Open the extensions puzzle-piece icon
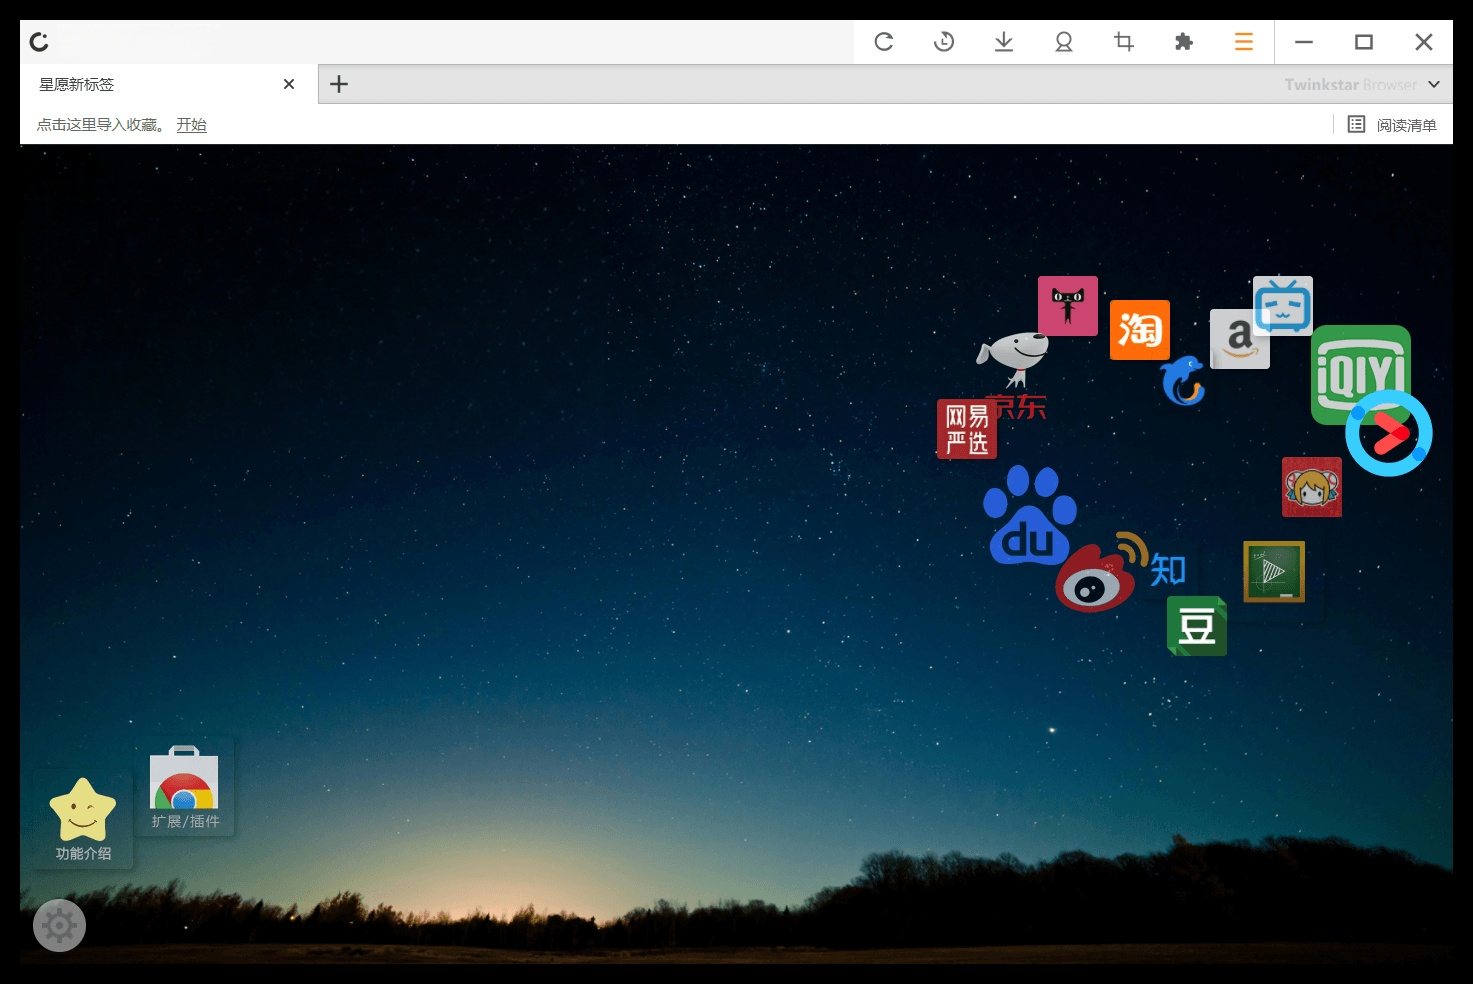The image size is (1473, 984). [1184, 42]
